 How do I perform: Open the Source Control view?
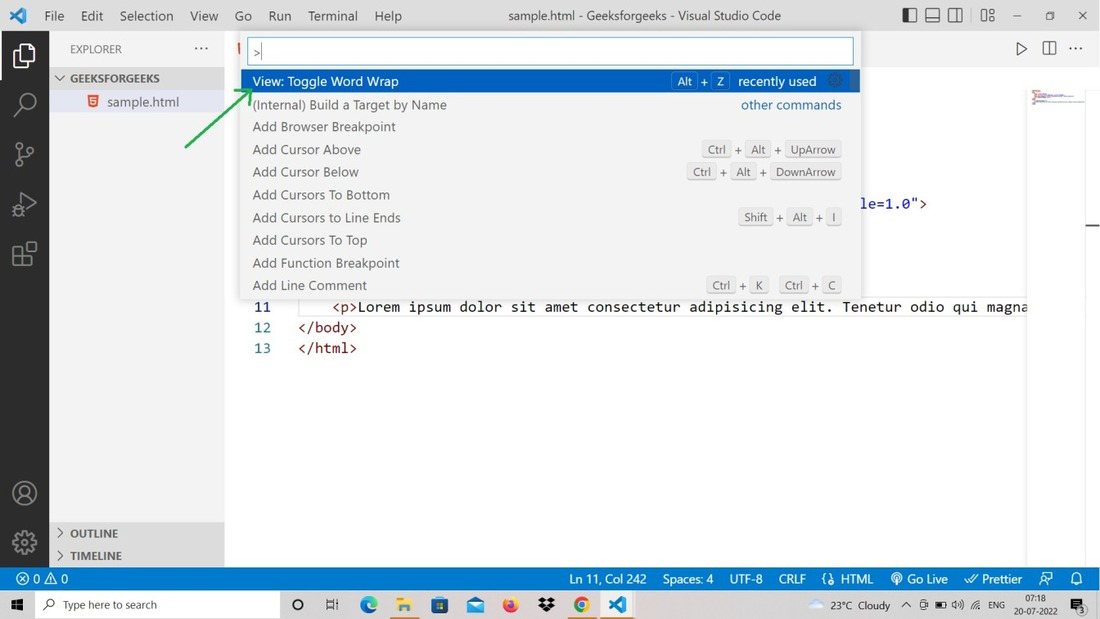[24, 154]
